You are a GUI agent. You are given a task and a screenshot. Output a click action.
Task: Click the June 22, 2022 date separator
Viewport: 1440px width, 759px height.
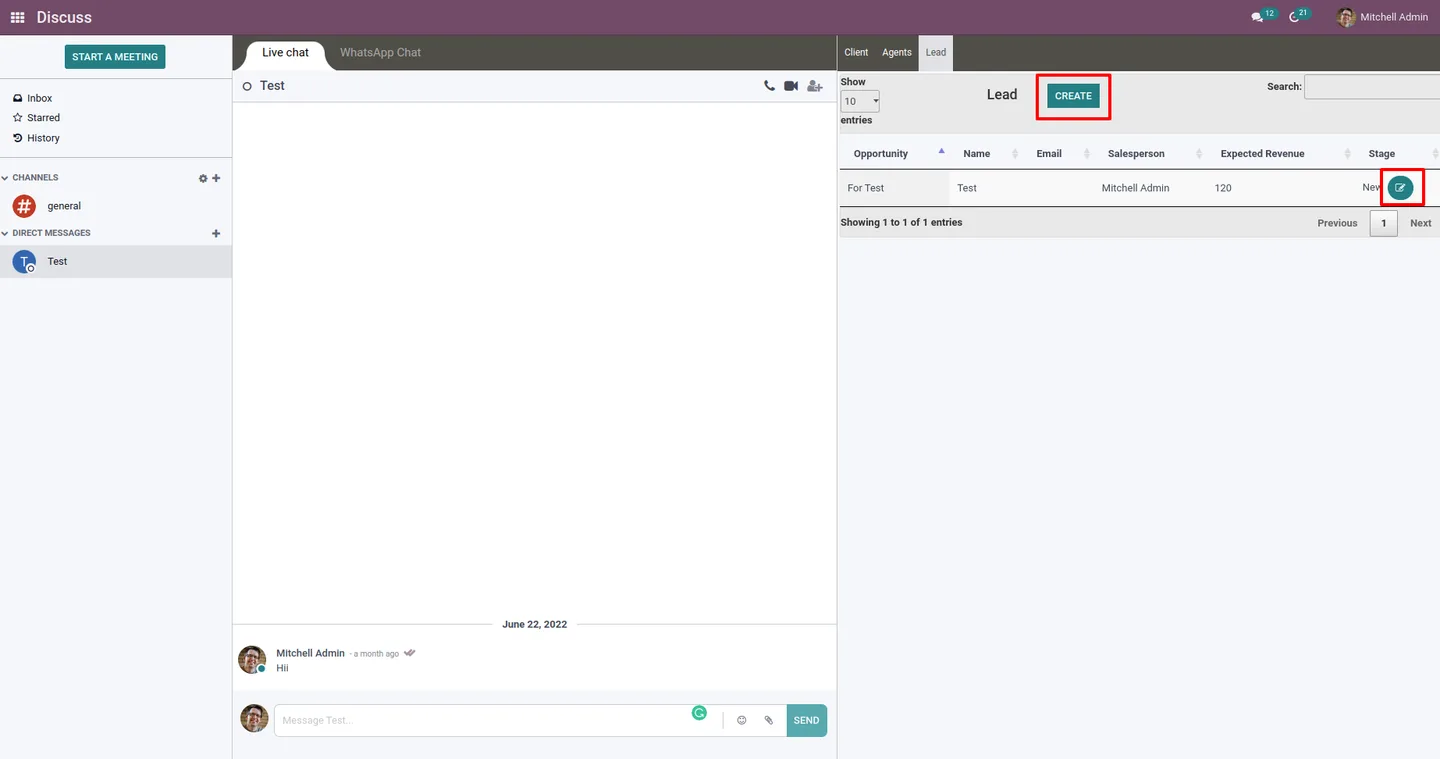(x=534, y=624)
